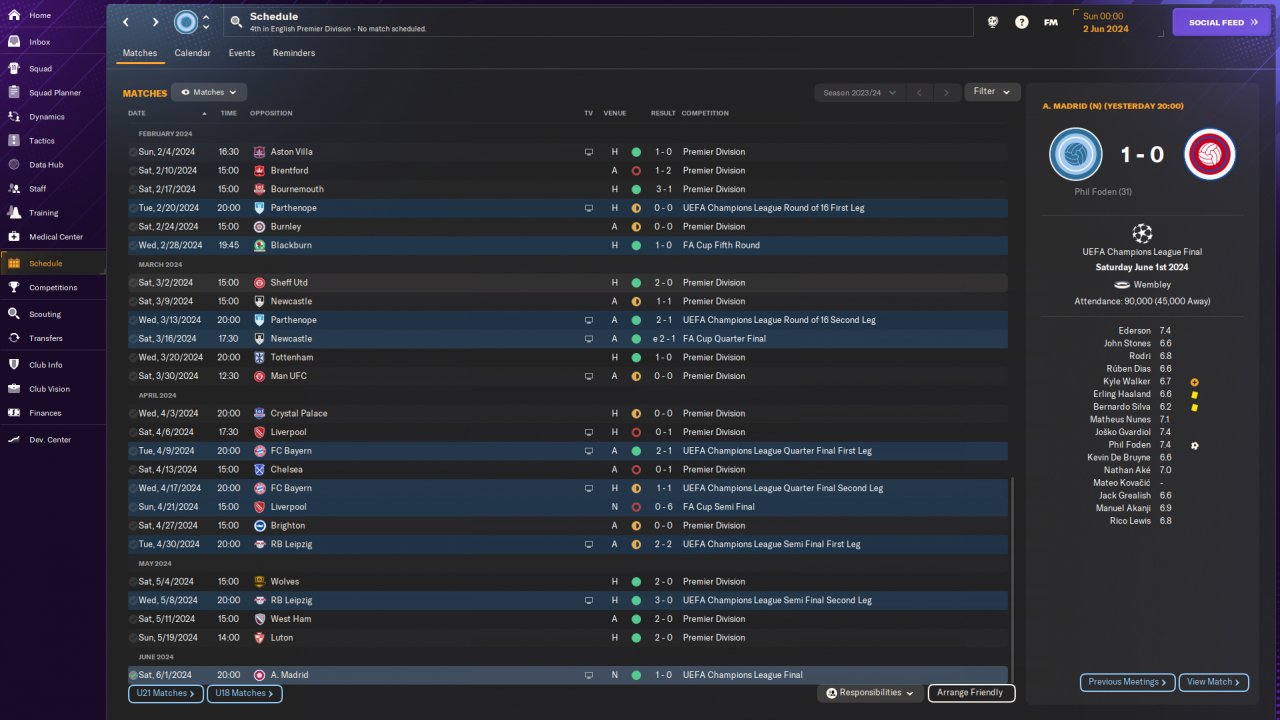Switch to the Matches tab
Image resolution: width=1280 pixels, height=720 pixels.
140,53
